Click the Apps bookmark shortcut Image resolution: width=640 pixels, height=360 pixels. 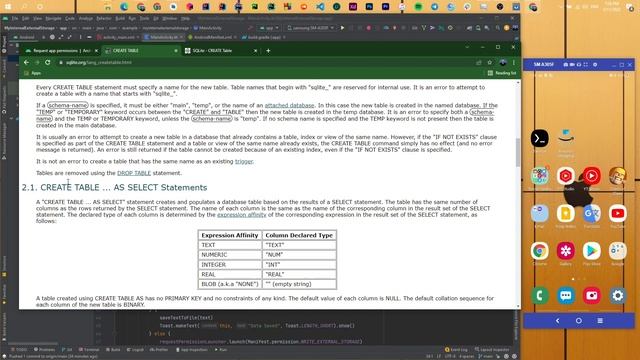(33, 73)
